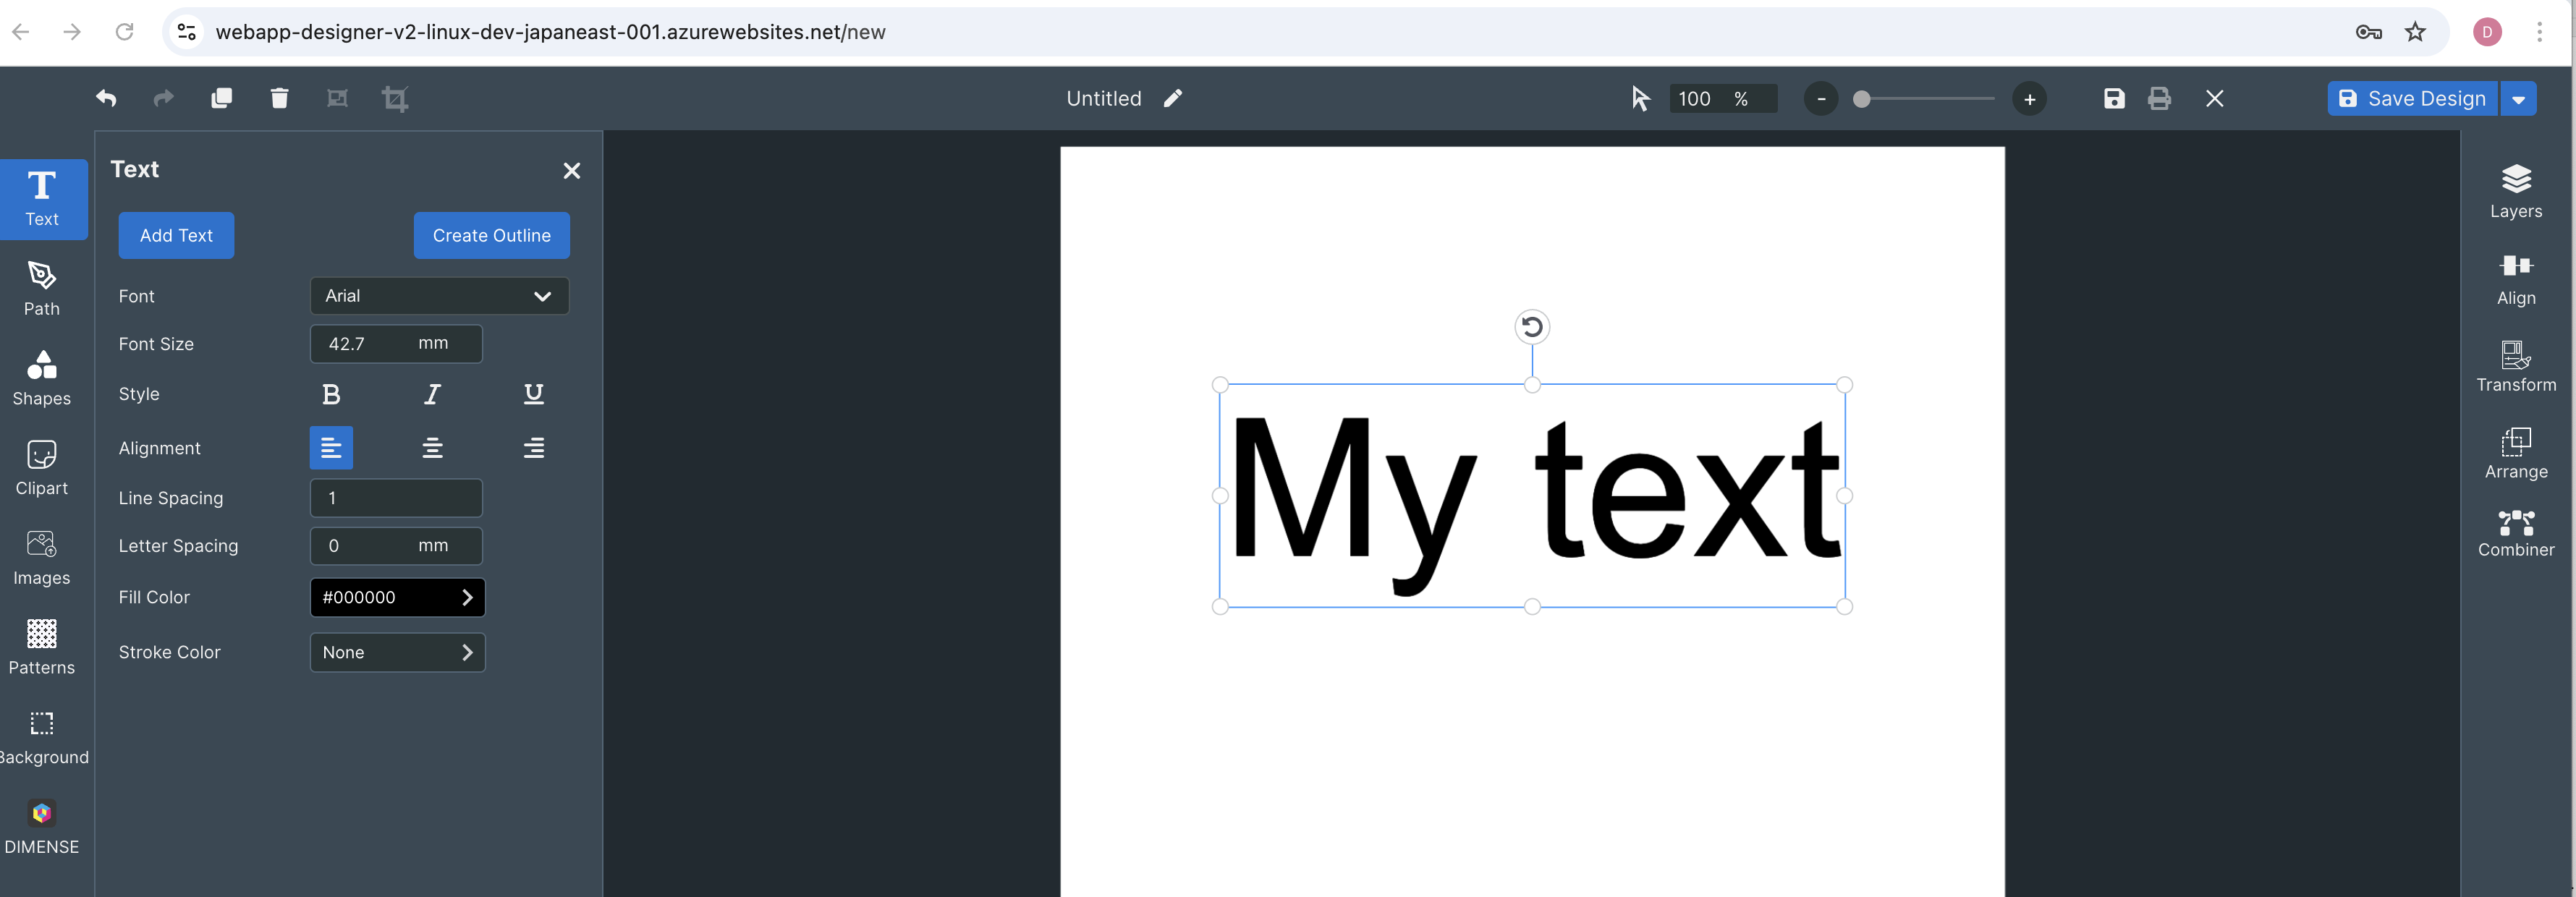Image resolution: width=2576 pixels, height=897 pixels.
Task: Click the group objects toolbar icon
Action: (x=337, y=98)
